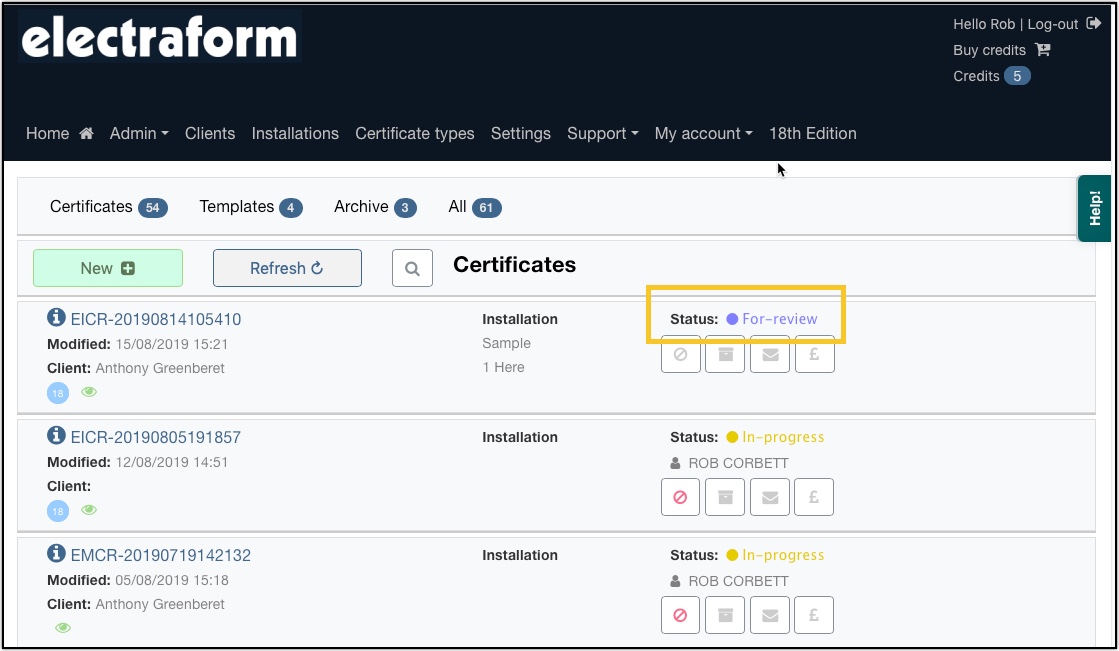Open the Help! side tab

(1094, 208)
